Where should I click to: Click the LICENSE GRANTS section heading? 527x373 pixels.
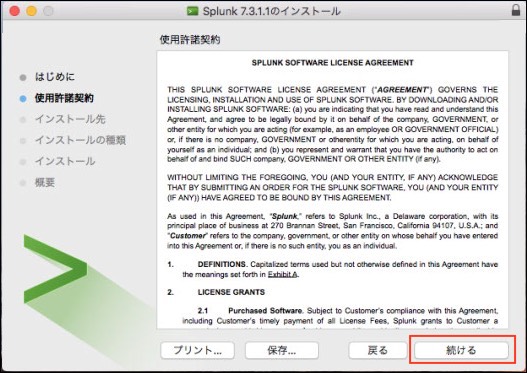tap(231, 292)
